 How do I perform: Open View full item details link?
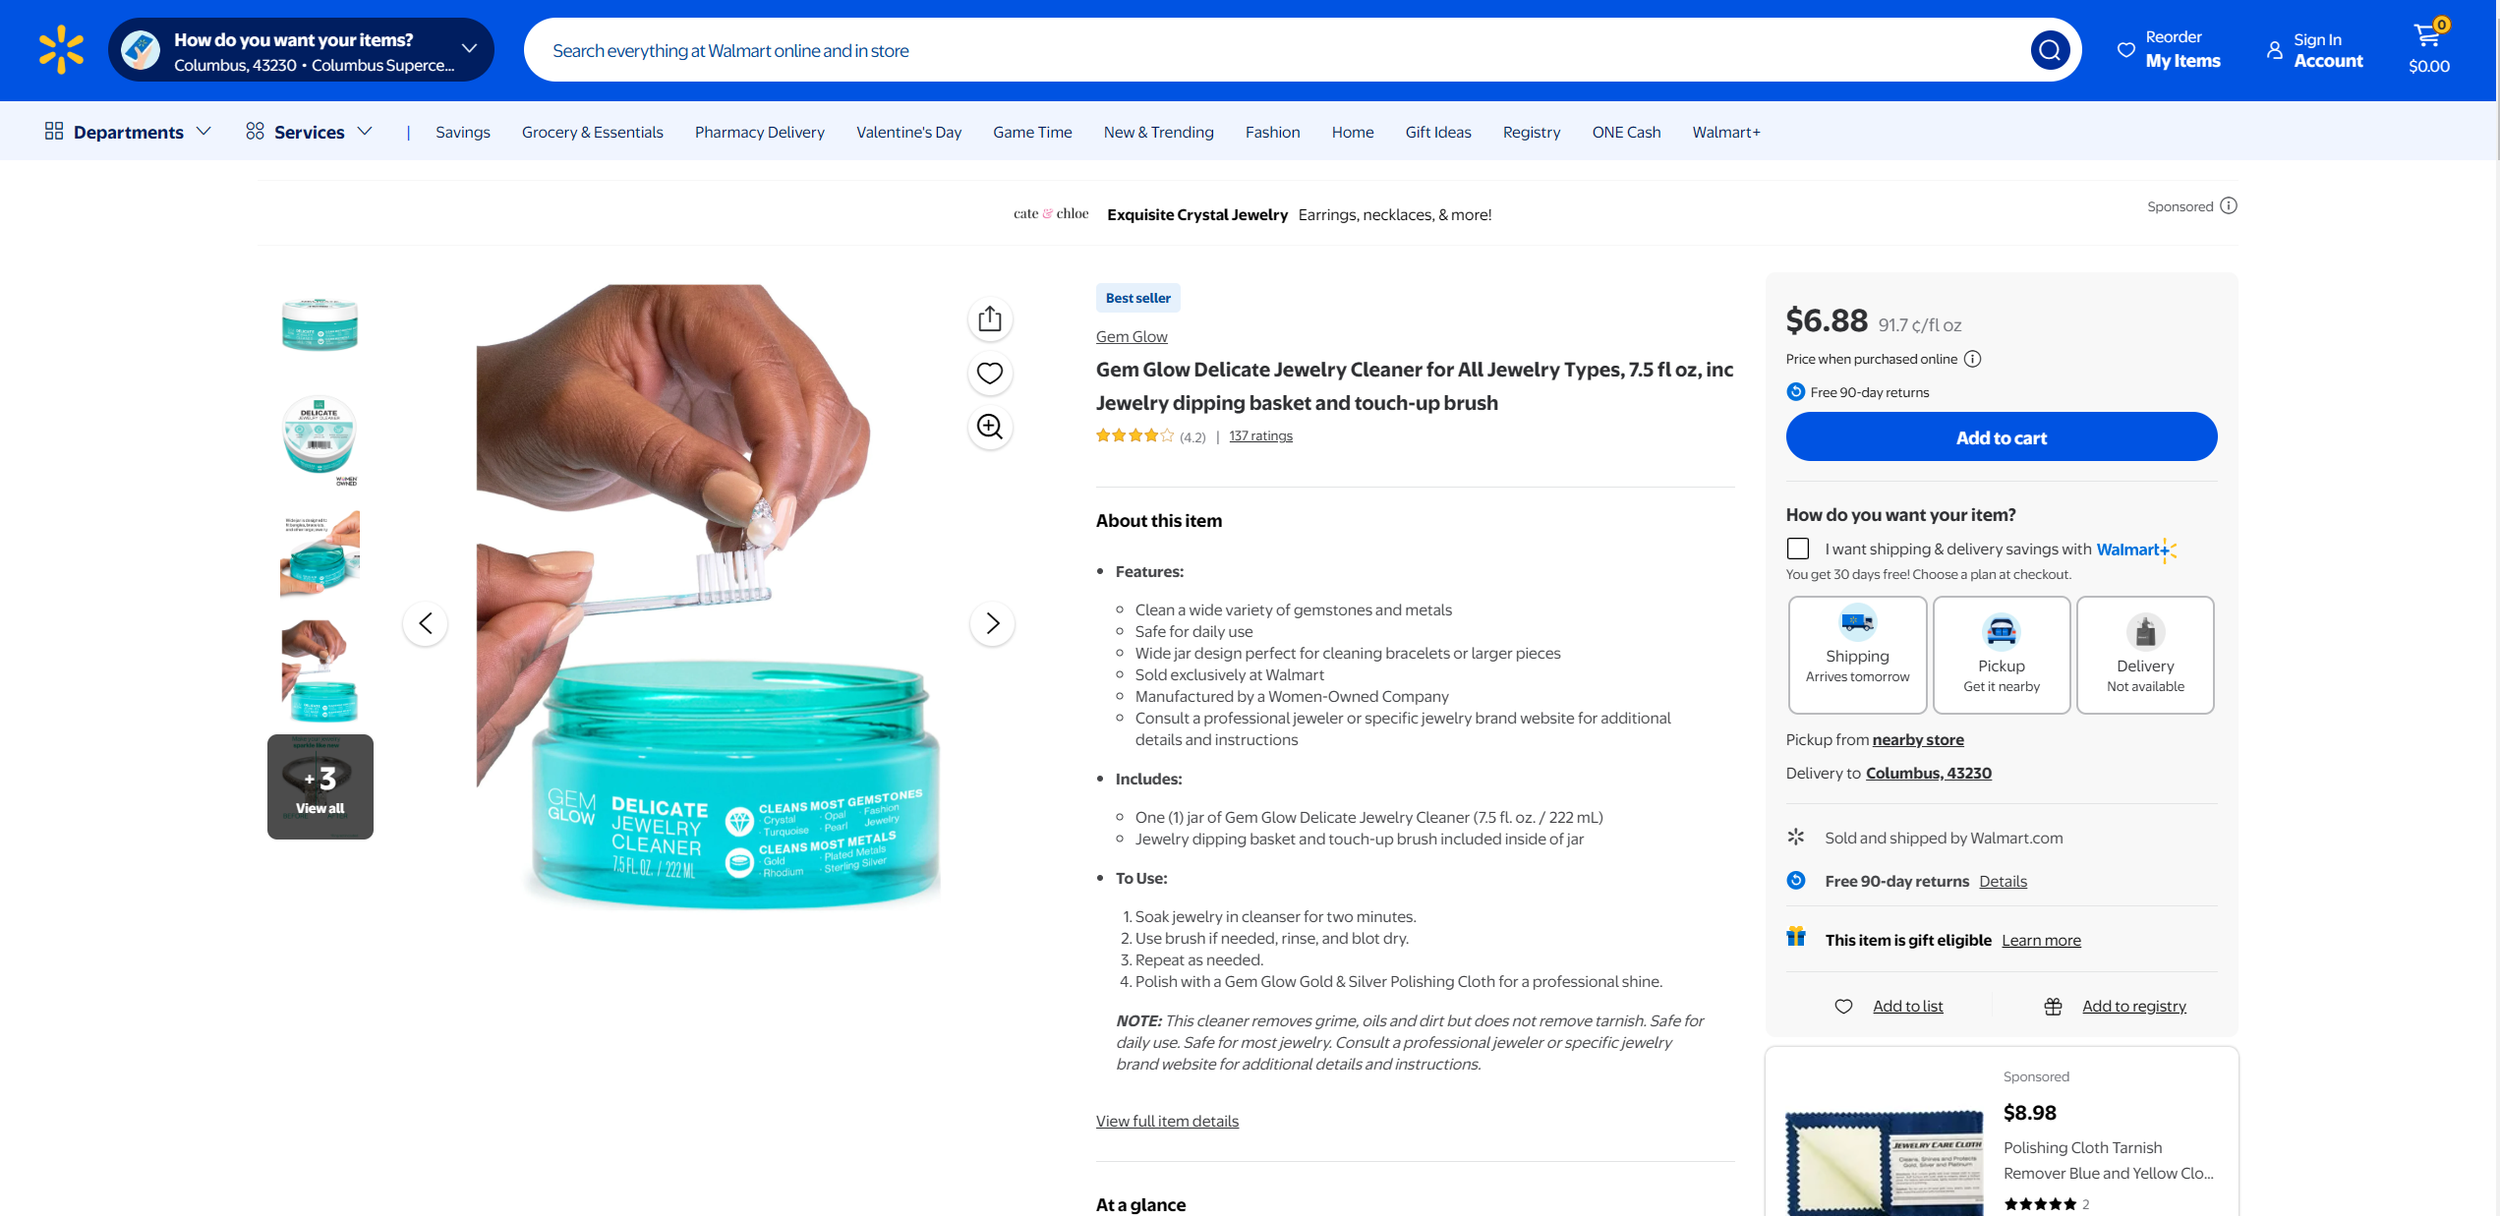tap(1167, 1121)
